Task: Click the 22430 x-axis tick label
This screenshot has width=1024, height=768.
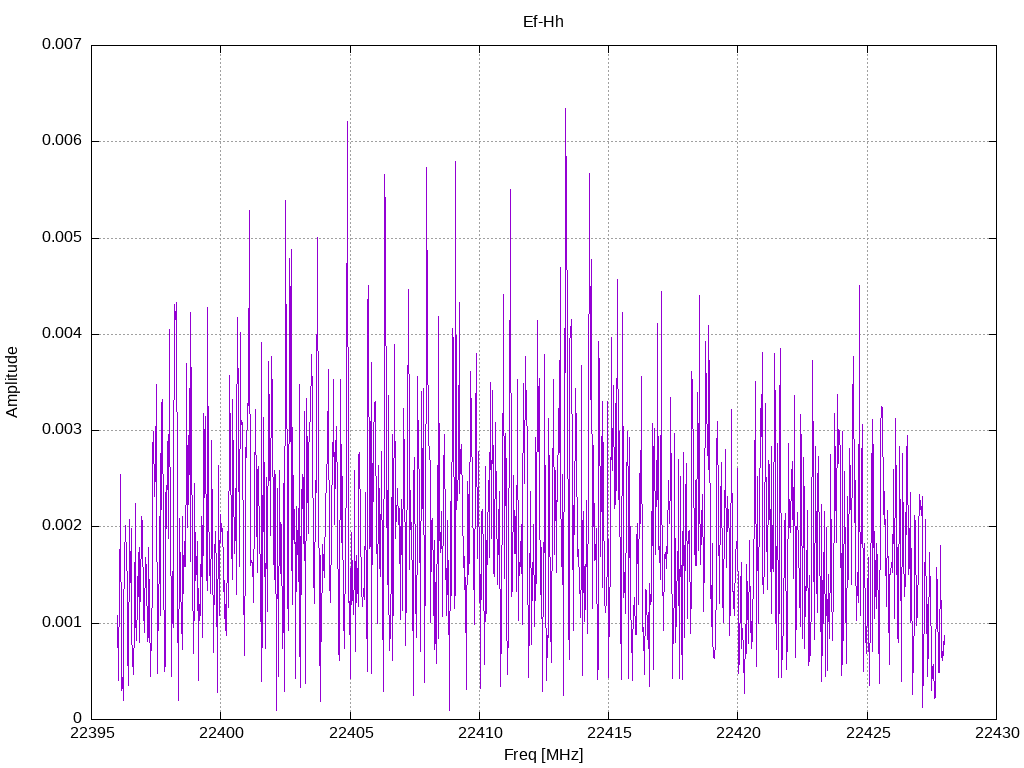Action: (997, 733)
